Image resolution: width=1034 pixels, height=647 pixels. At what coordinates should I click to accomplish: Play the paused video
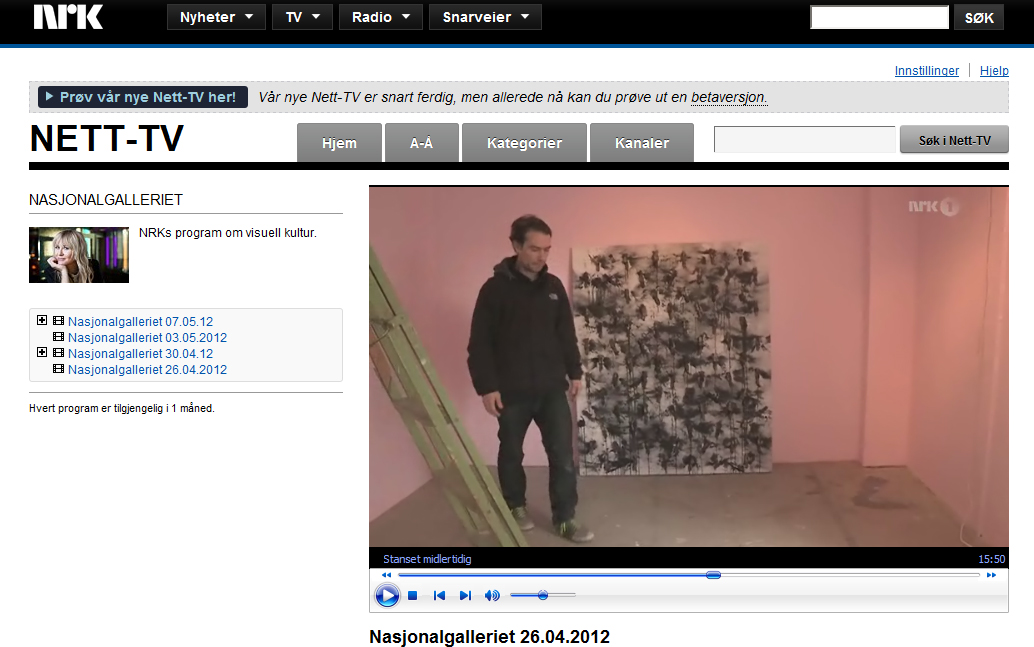387,596
